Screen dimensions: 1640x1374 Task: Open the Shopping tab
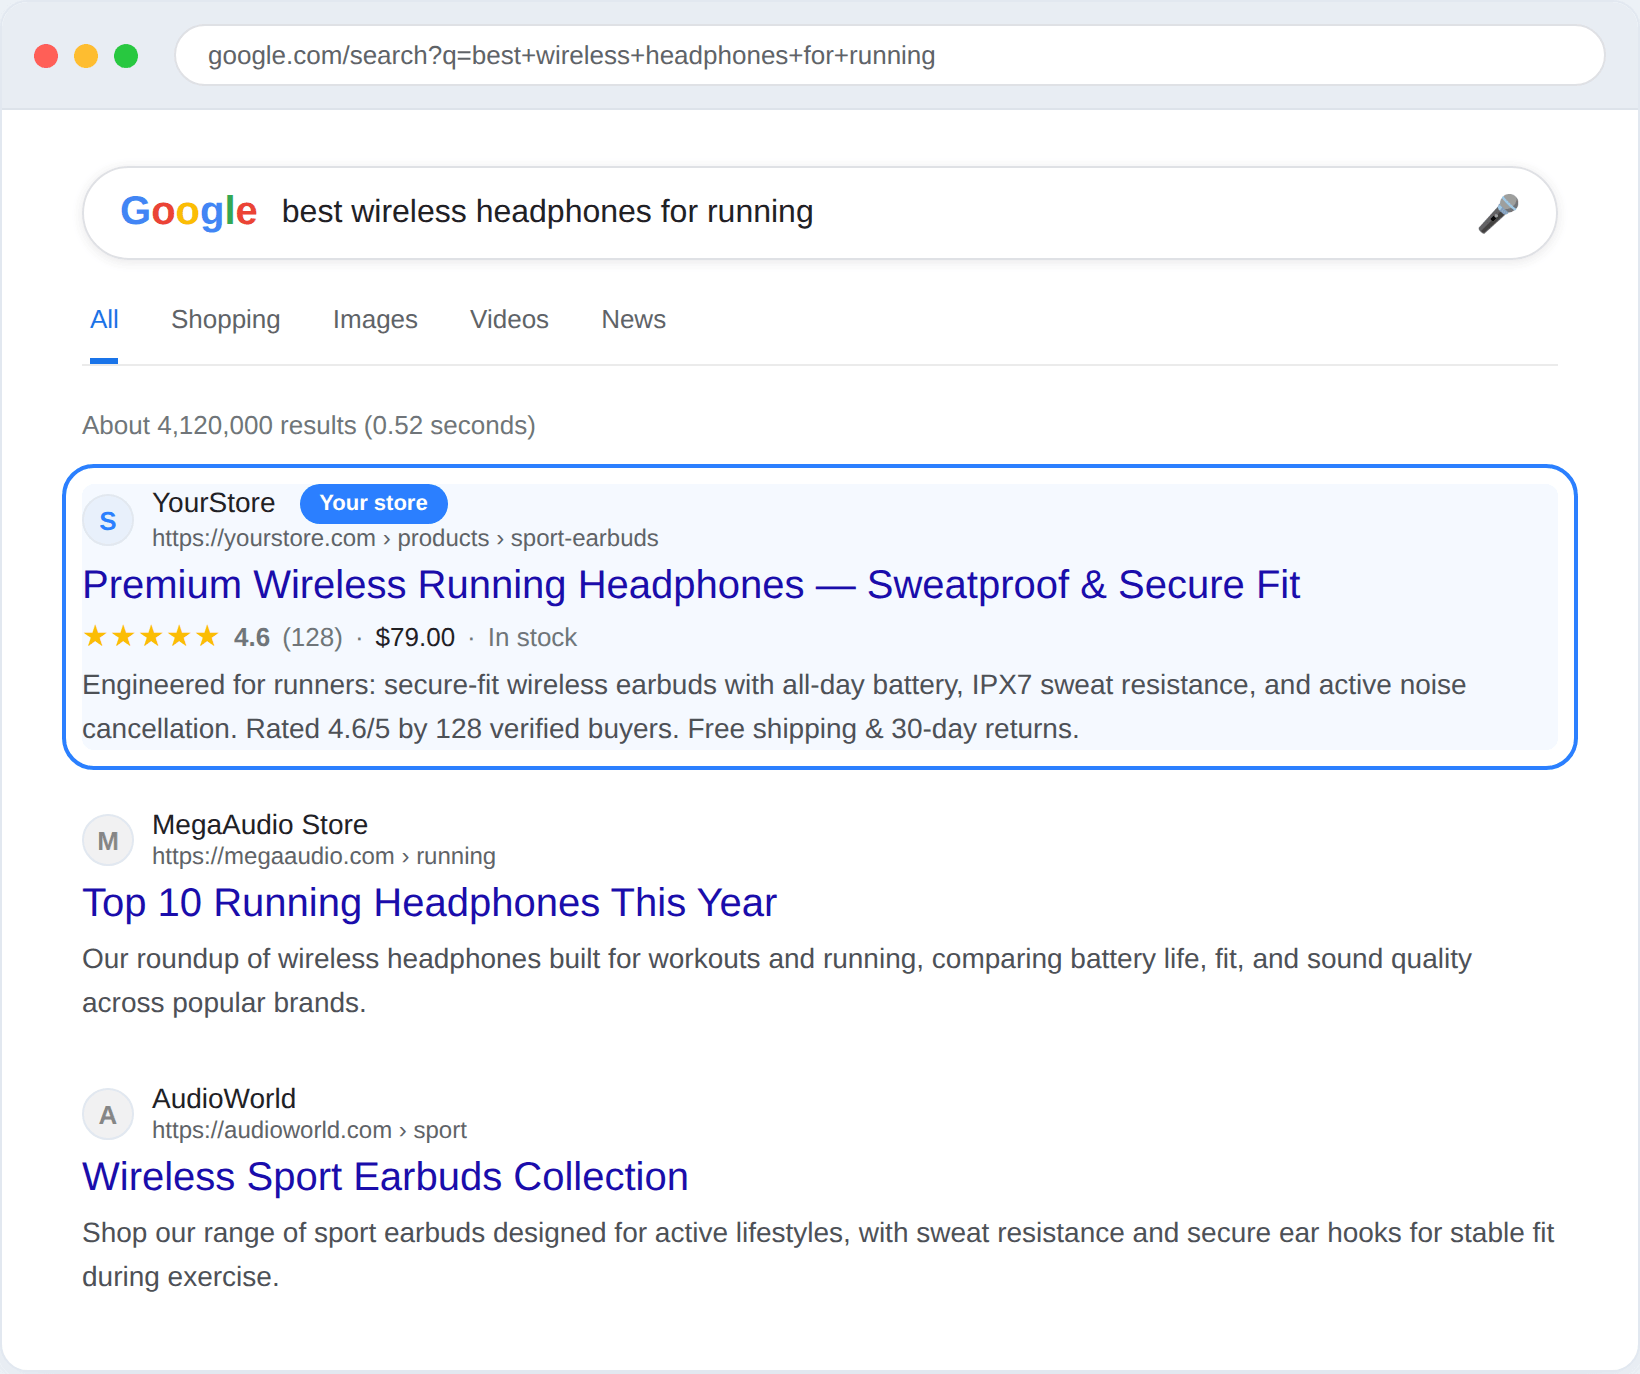point(226,319)
